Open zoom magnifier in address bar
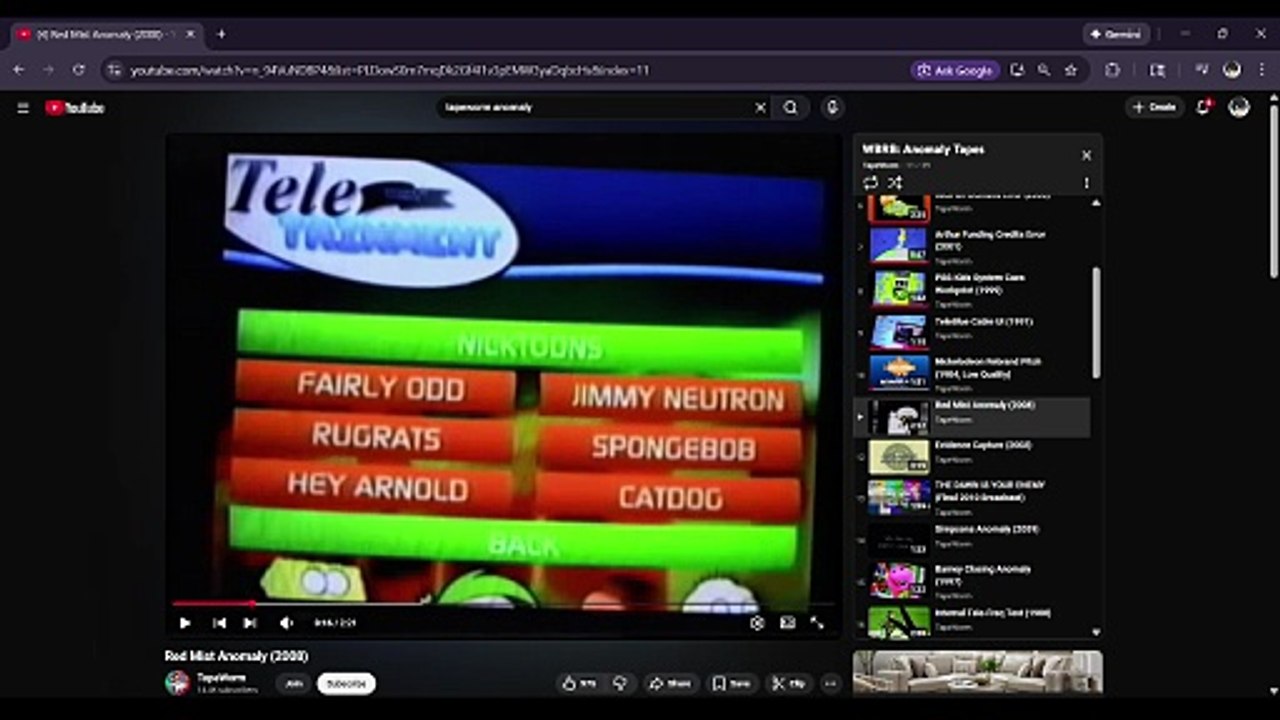 pyautogui.click(x=1044, y=70)
